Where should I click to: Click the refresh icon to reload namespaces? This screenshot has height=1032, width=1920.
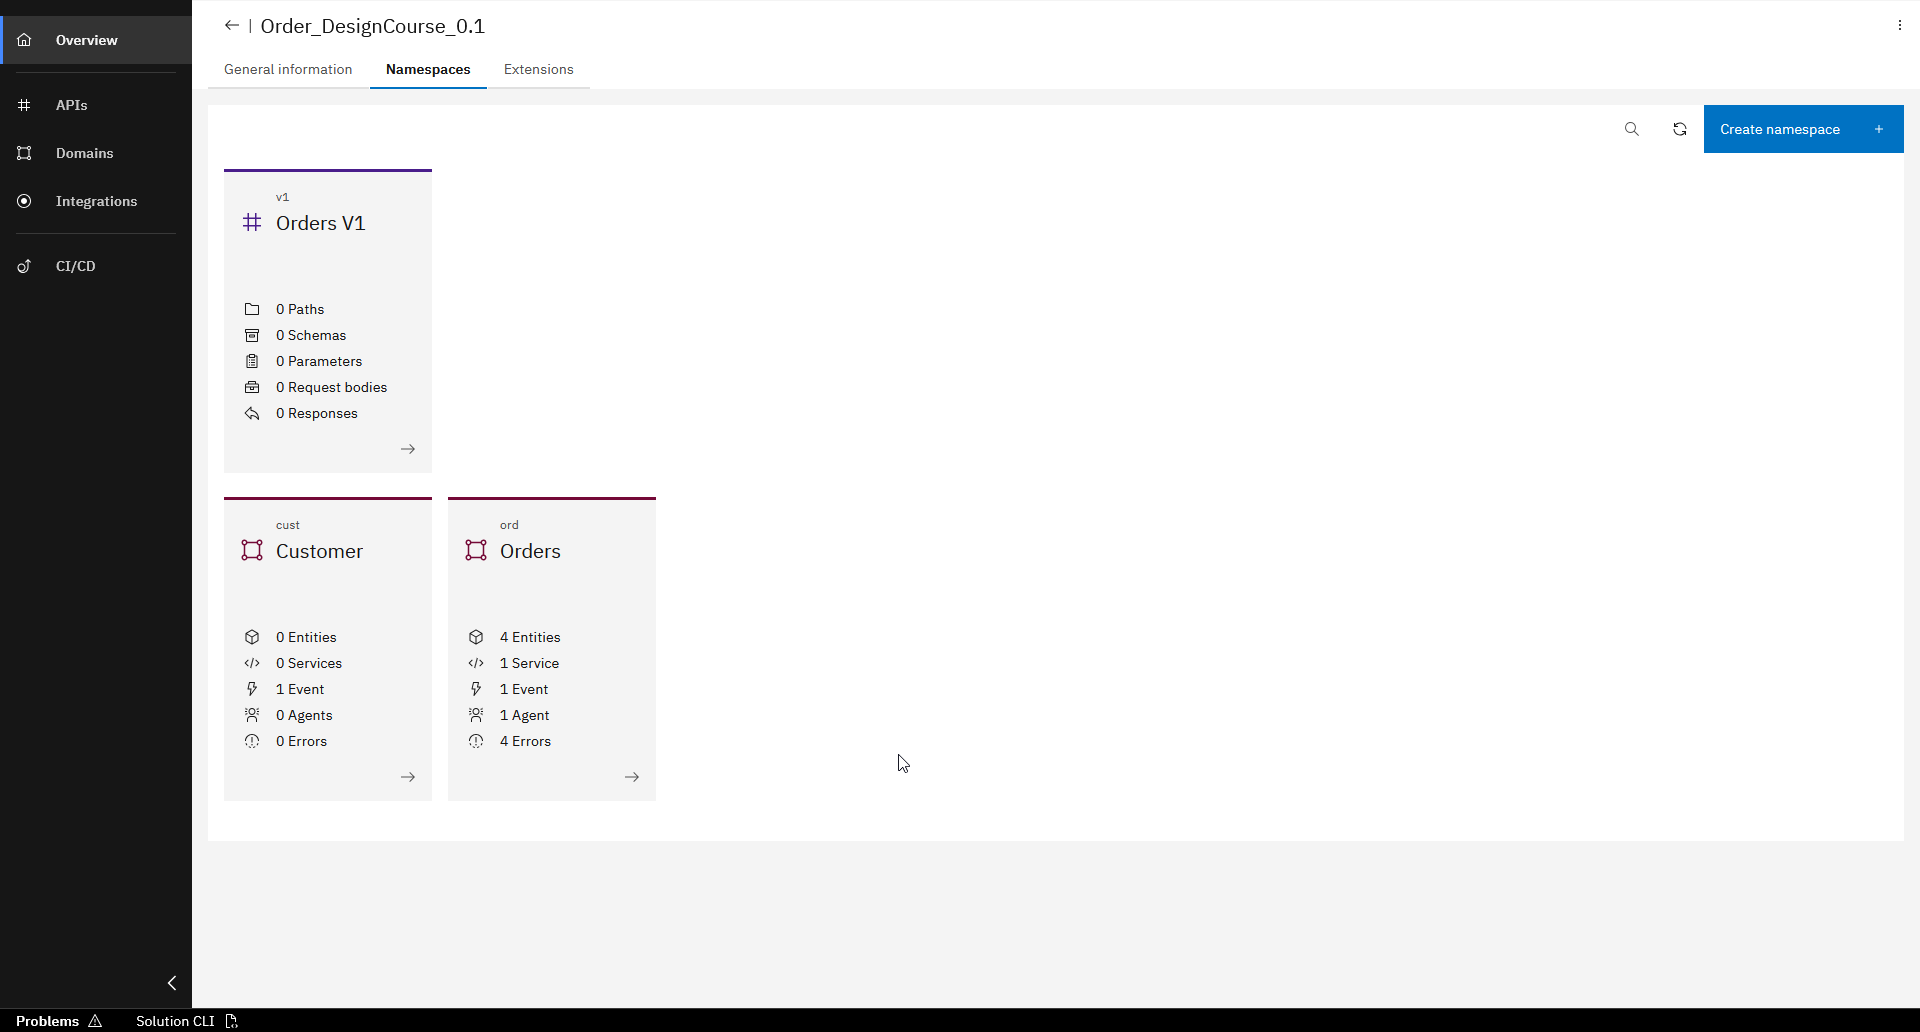pyautogui.click(x=1680, y=129)
